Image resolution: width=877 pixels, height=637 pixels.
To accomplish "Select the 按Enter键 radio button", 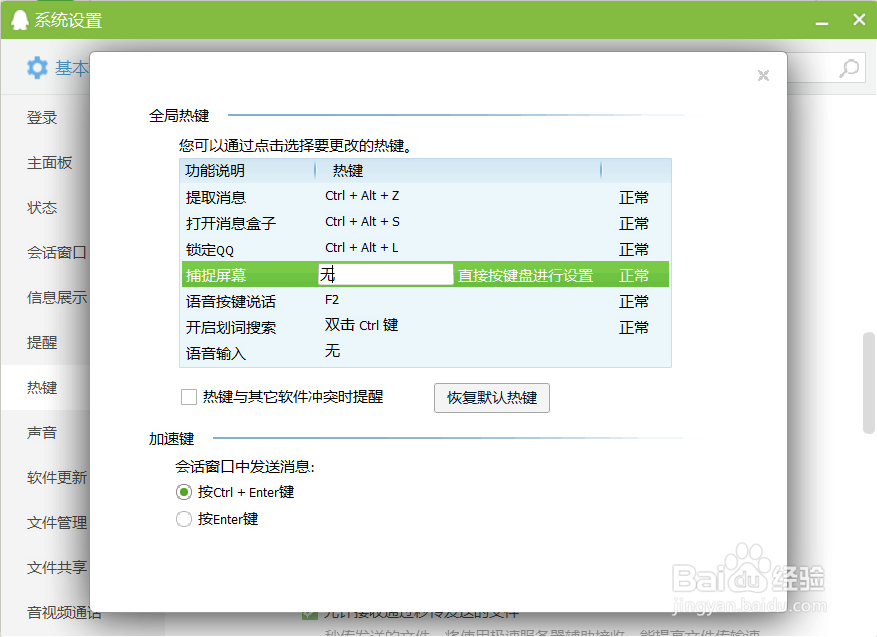I will (x=183, y=519).
